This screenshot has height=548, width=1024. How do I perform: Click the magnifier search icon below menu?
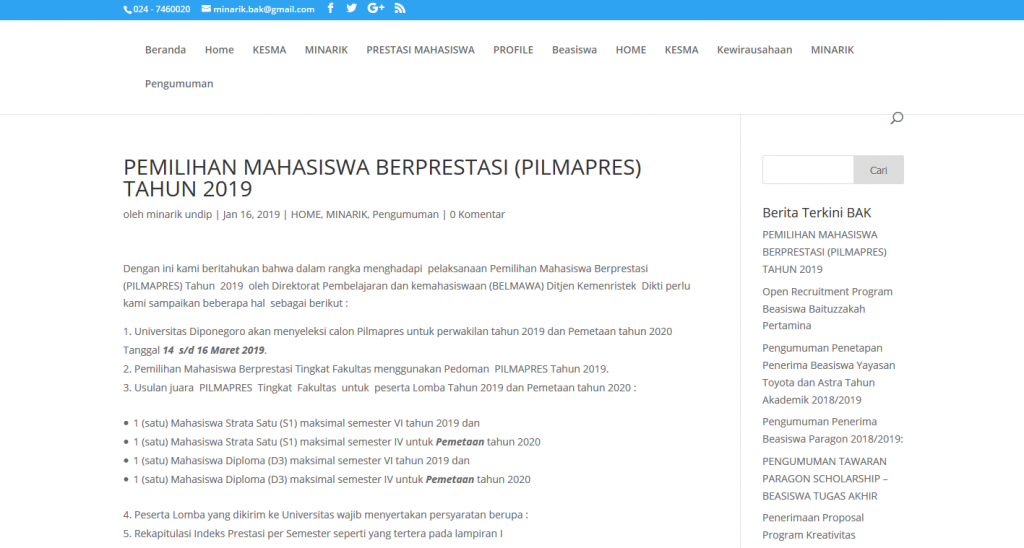pyautogui.click(x=896, y=119)
